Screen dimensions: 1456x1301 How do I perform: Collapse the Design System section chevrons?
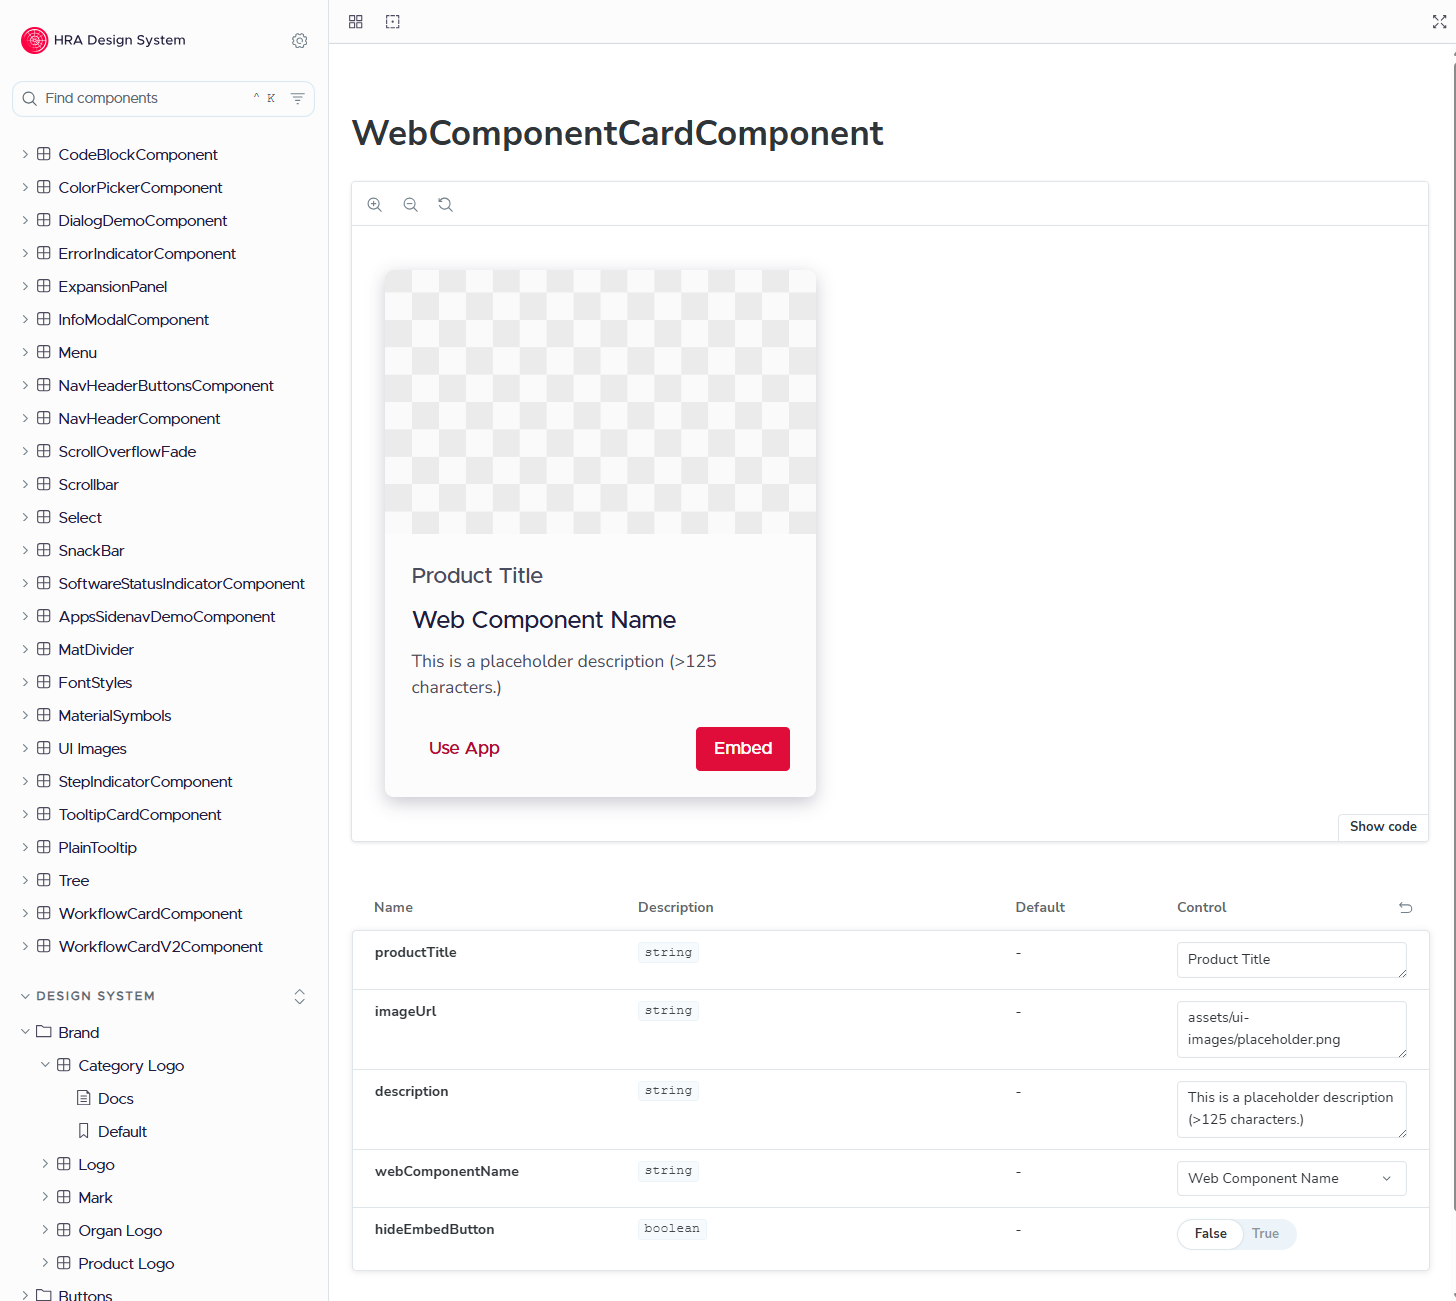tap(299, 996)
